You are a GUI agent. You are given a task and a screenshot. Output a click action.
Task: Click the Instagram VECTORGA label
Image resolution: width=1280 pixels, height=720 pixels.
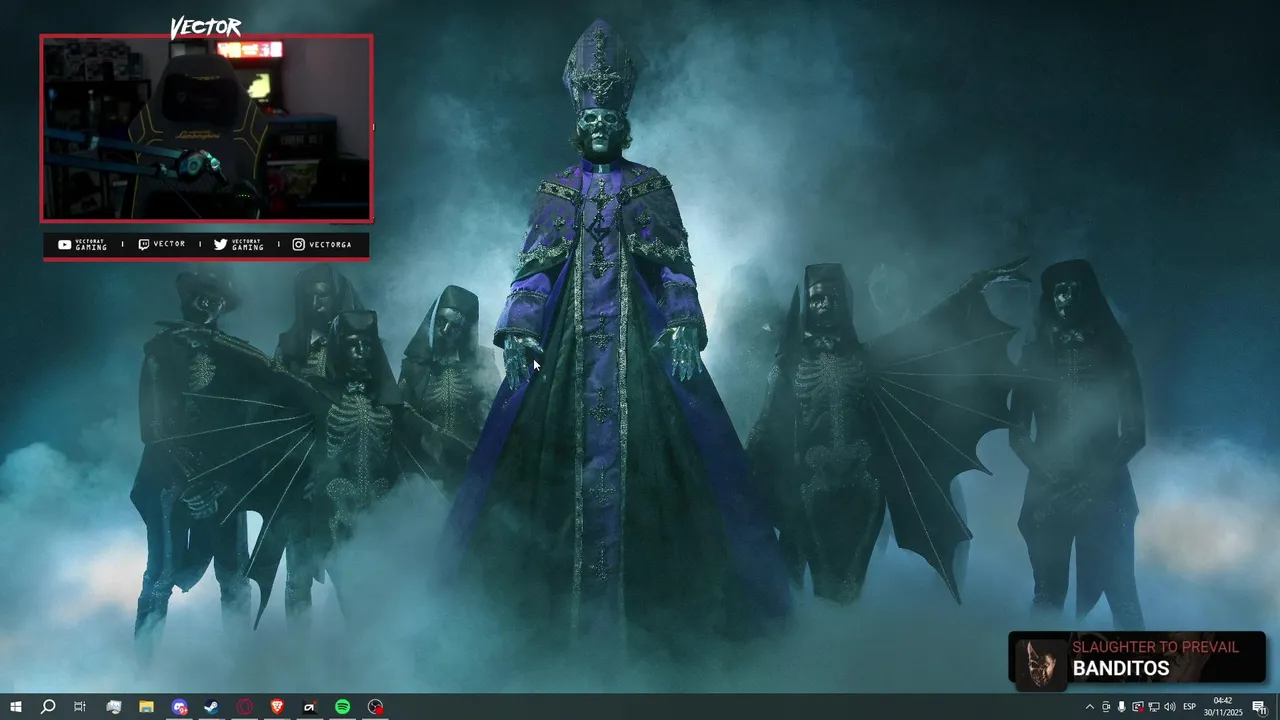(321, 244)
